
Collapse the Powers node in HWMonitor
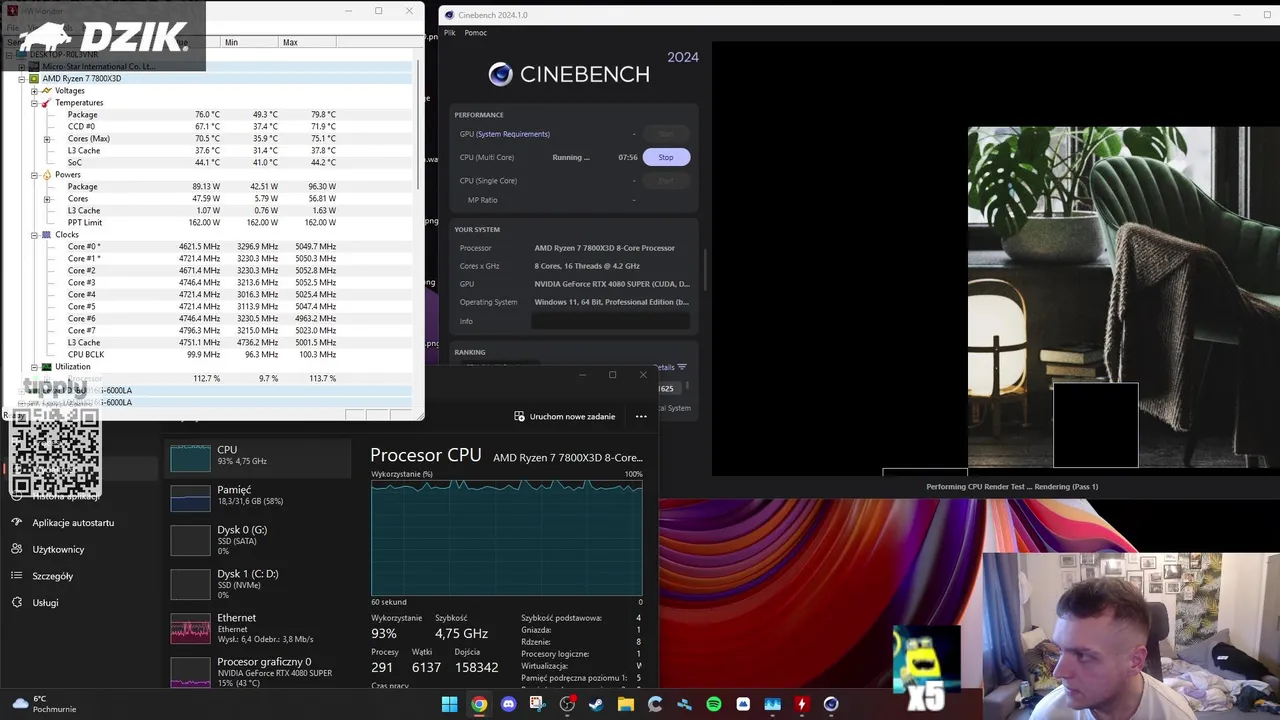pos(34,174)
